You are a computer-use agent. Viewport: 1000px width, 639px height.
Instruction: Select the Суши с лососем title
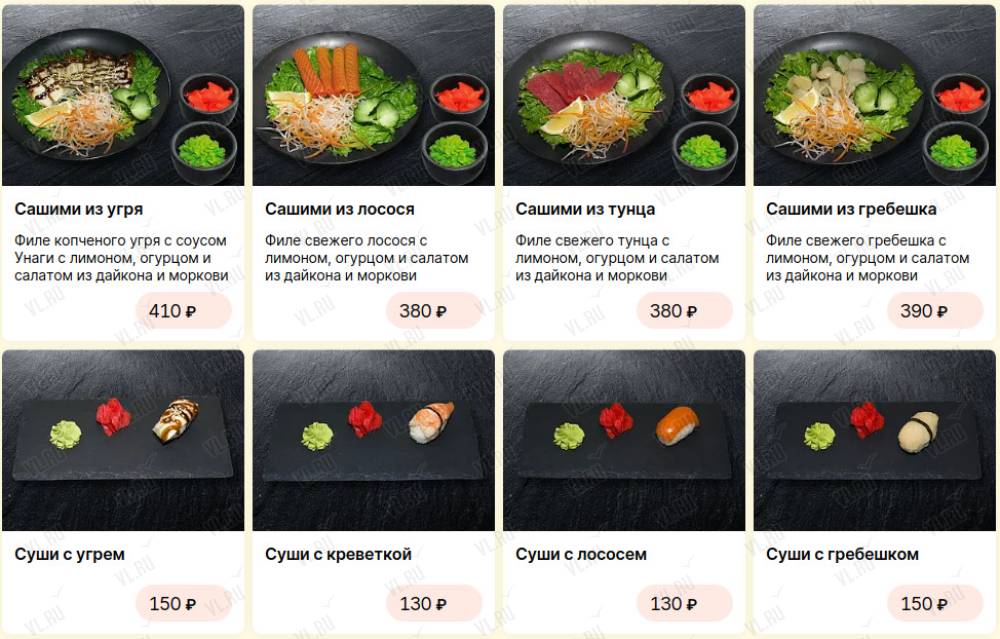coord(581,554)
